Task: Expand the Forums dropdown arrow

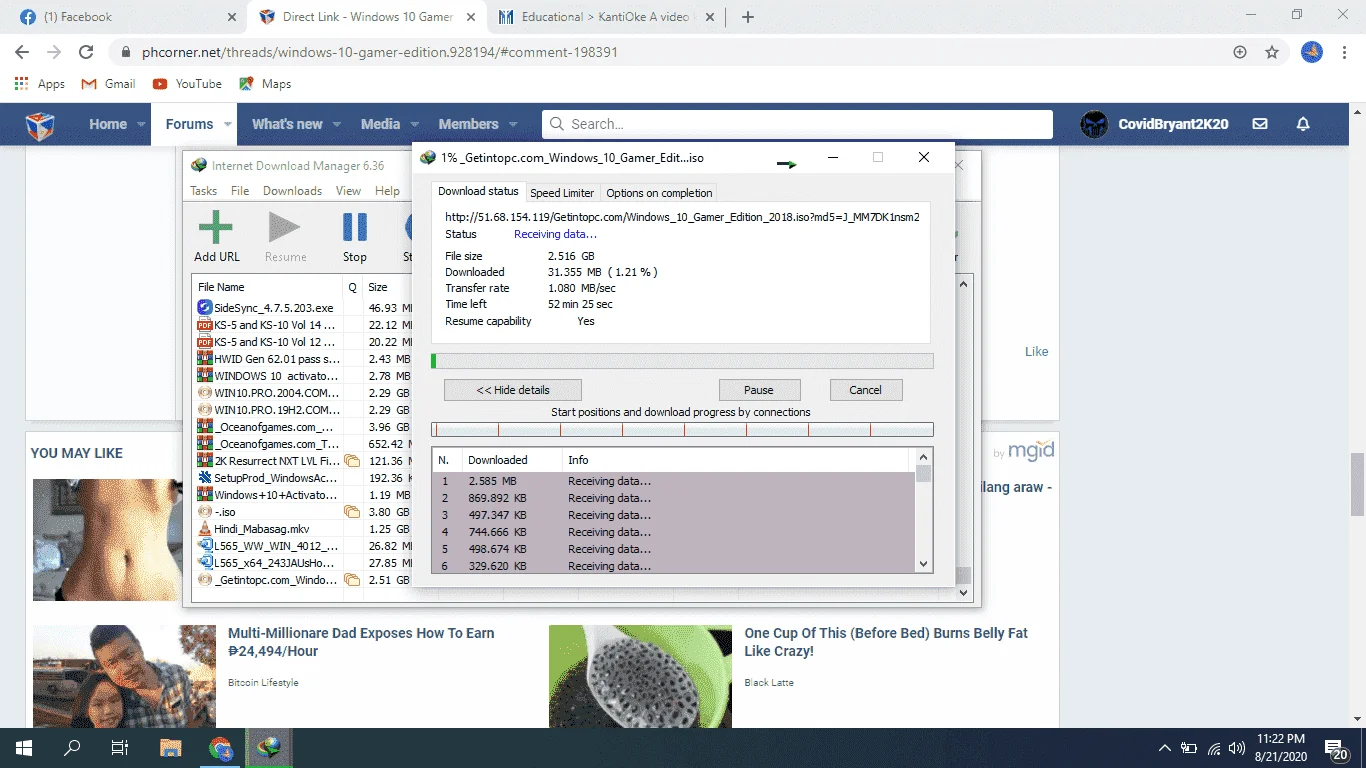Action: [228, 125]
